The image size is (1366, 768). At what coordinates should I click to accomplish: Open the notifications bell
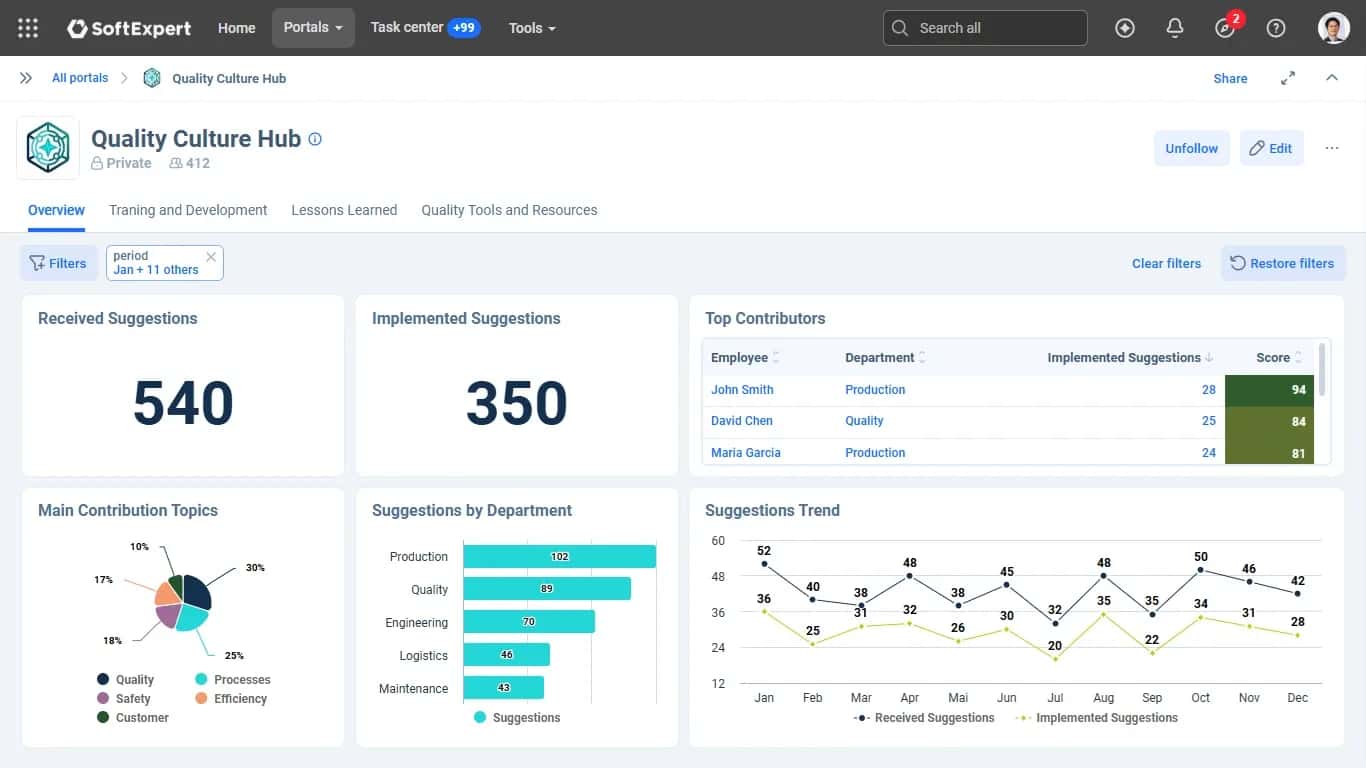[1175, 28]
